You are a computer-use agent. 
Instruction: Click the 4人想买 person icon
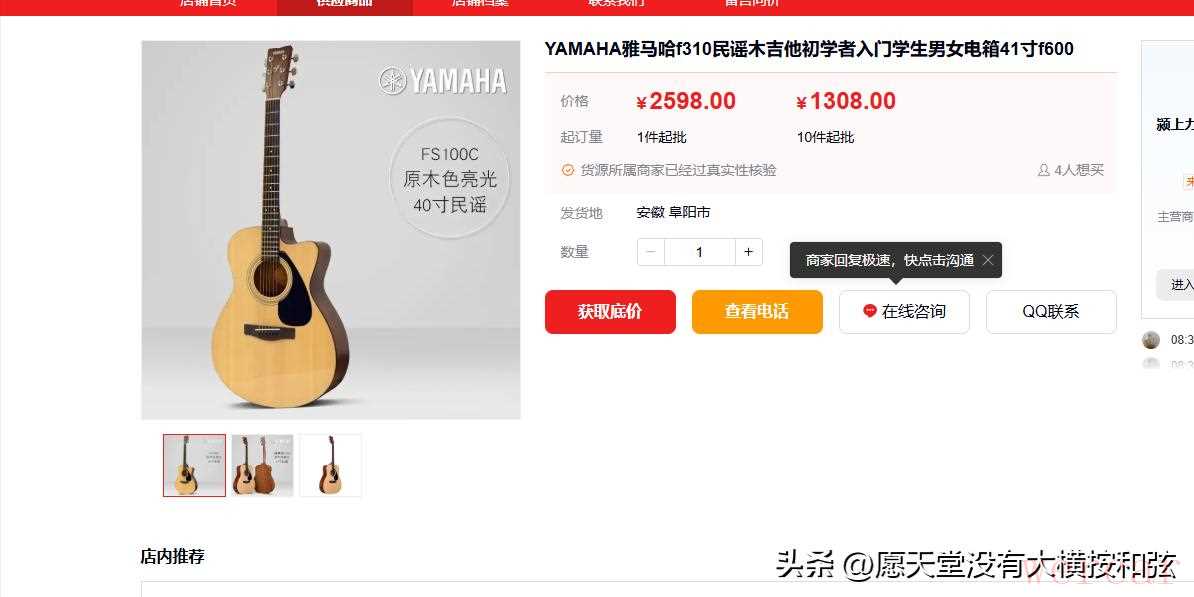point(1044,171)
